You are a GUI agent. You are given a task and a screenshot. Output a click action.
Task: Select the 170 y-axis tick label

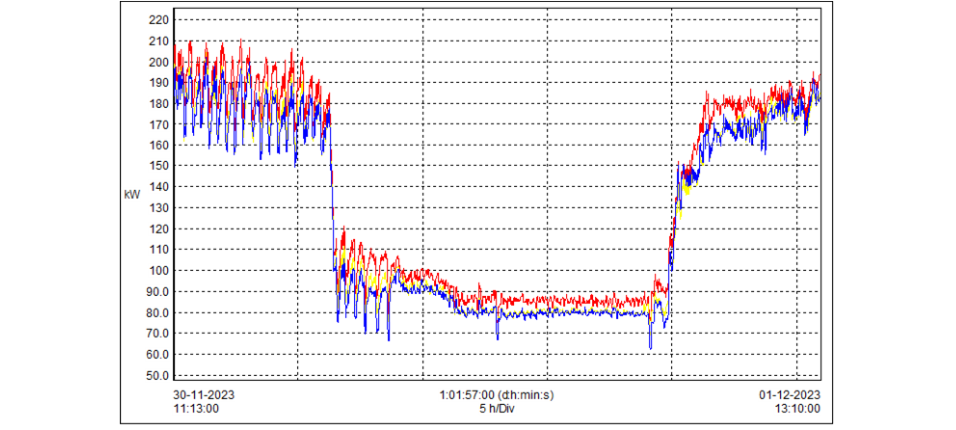pos(157,125)
